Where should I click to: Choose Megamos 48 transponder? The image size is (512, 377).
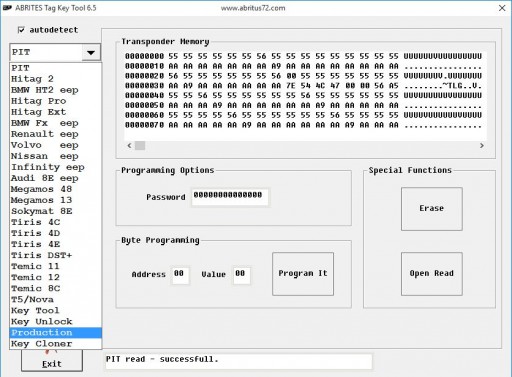55,189
